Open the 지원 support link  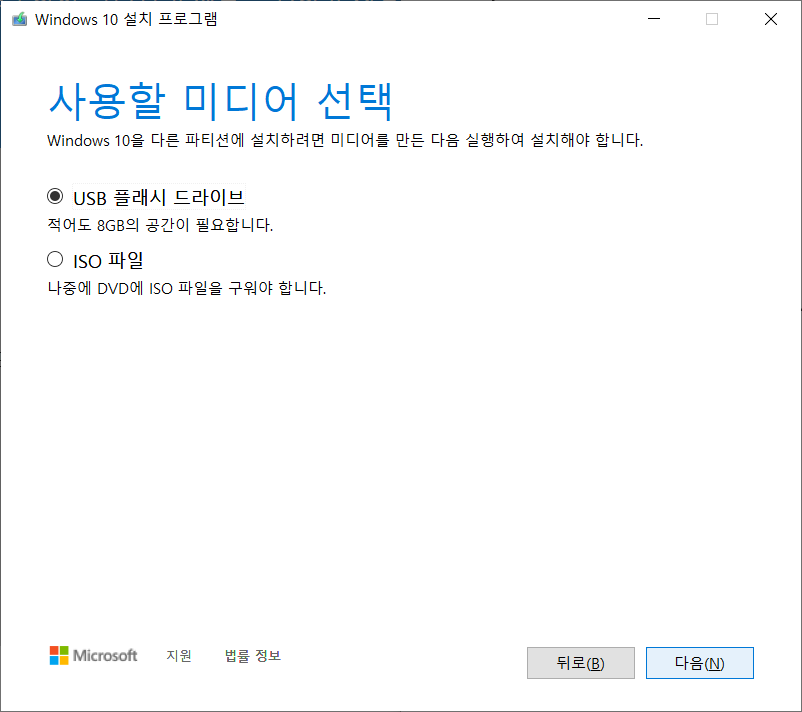coord(179,656)
